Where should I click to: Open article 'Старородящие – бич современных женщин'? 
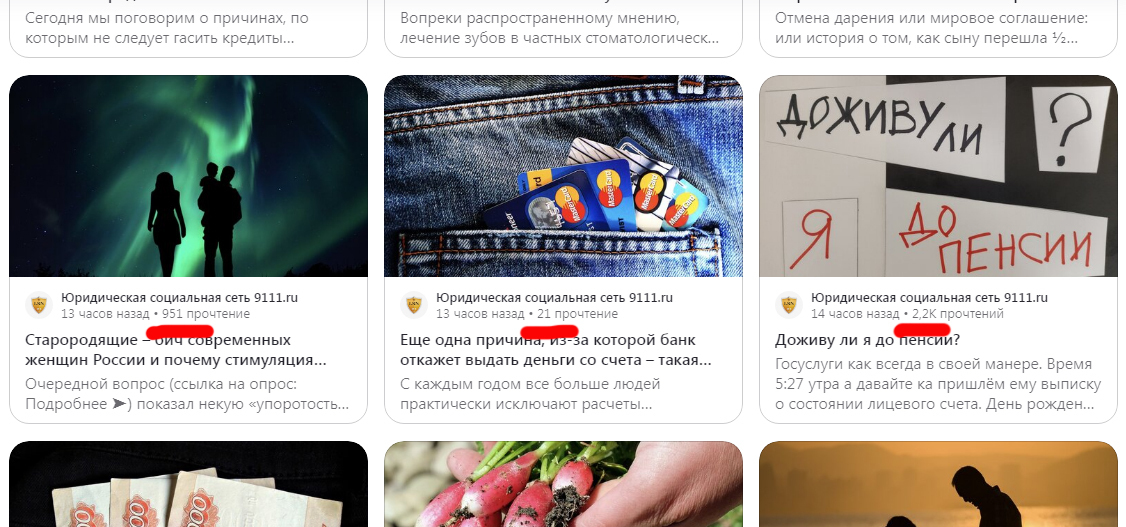[176, 350]
